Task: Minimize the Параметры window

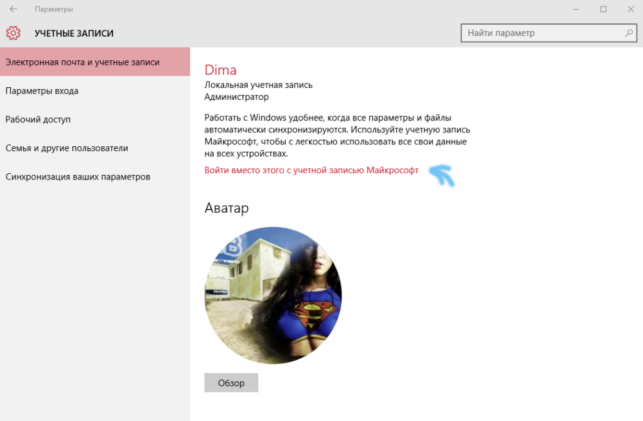Action: pyautogui.click(x=576, y=9)
